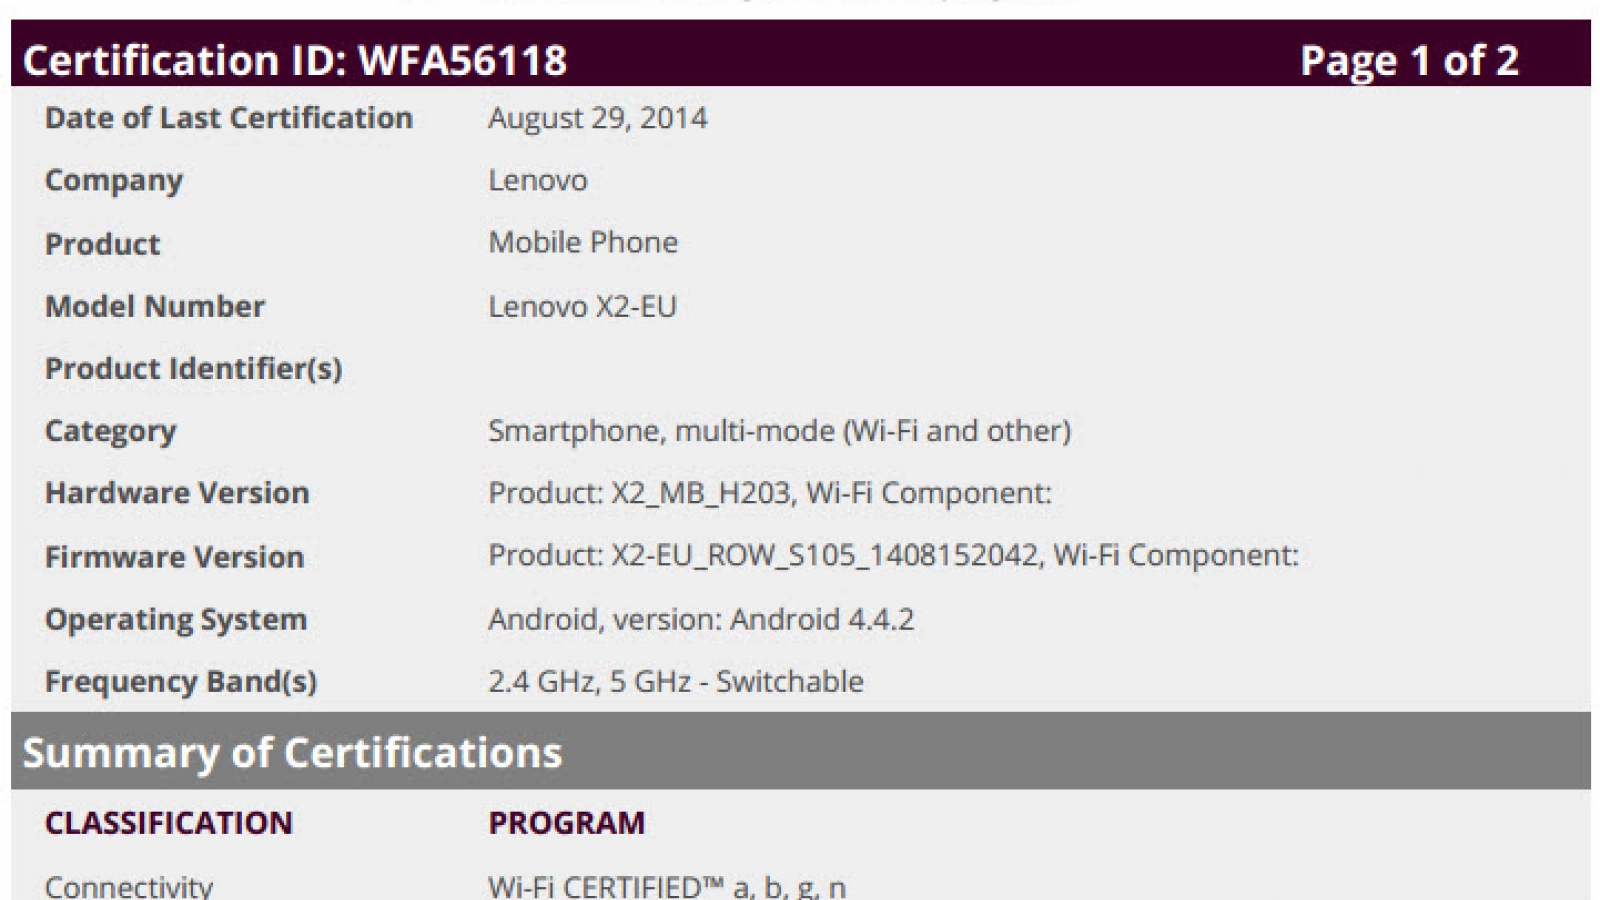The image size is (1600, 900).
Task: Click the Frequency Band(s) label
Action: click(x=181, y=682)
